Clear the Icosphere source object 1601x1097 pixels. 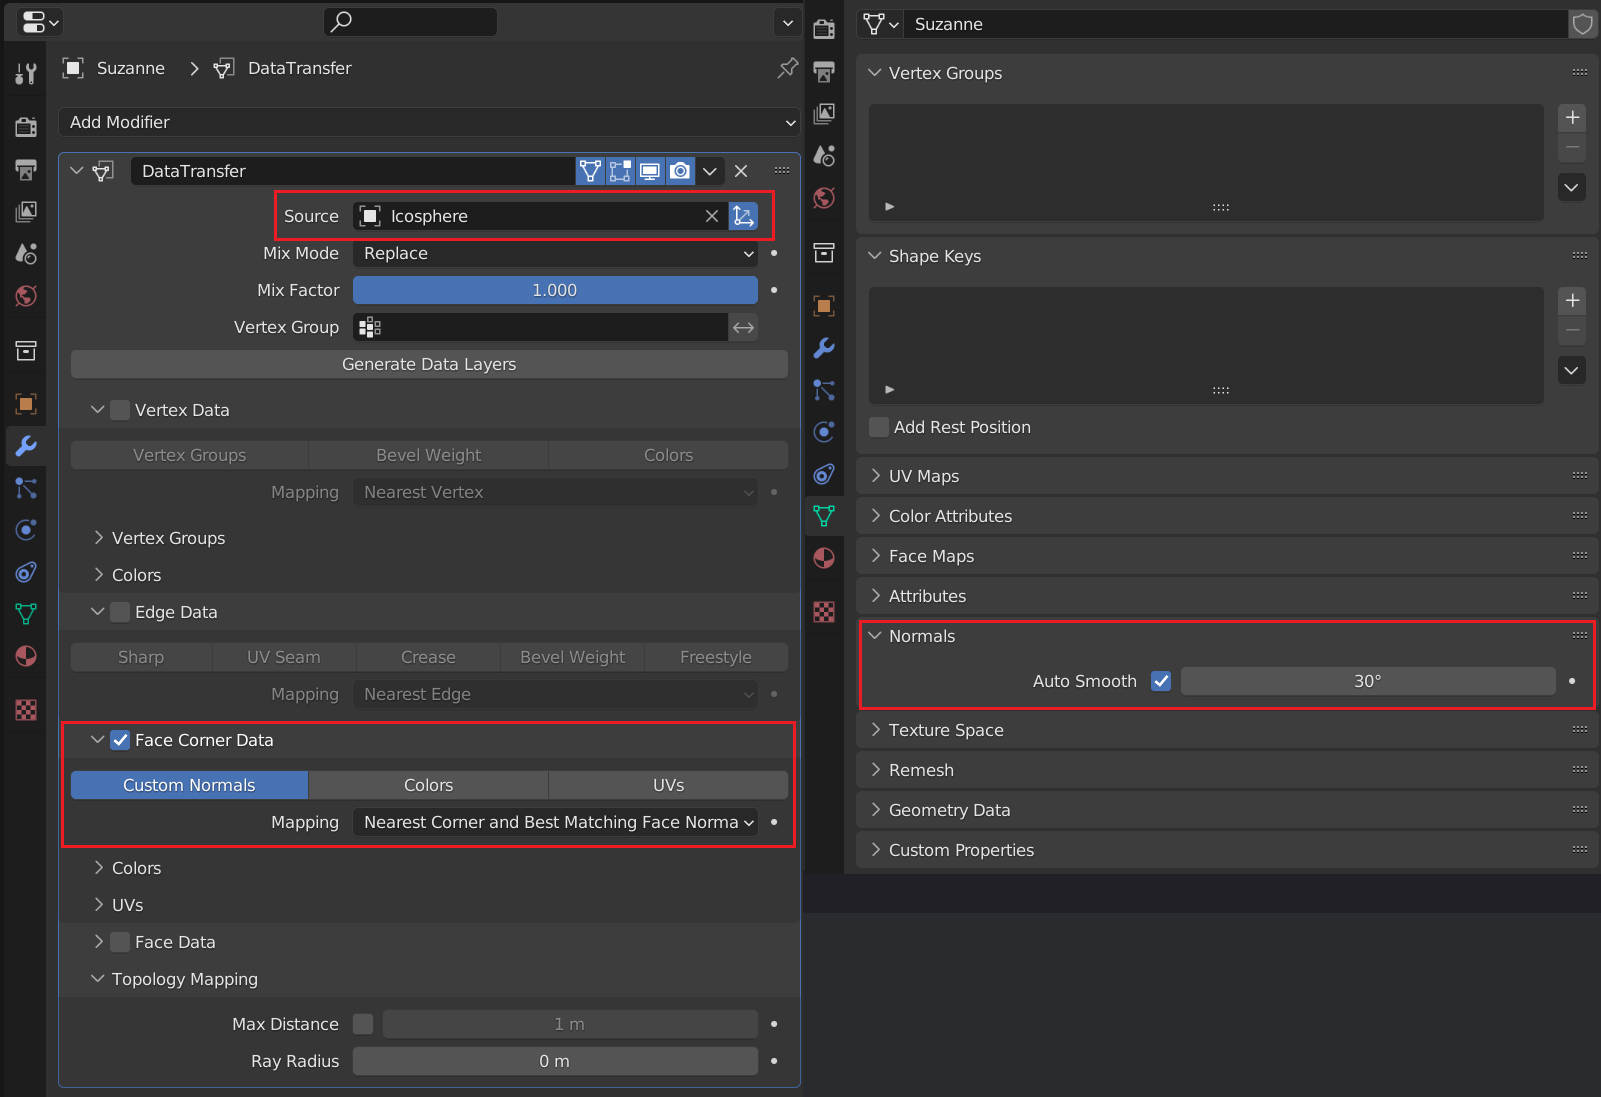(x=711, y=216)
